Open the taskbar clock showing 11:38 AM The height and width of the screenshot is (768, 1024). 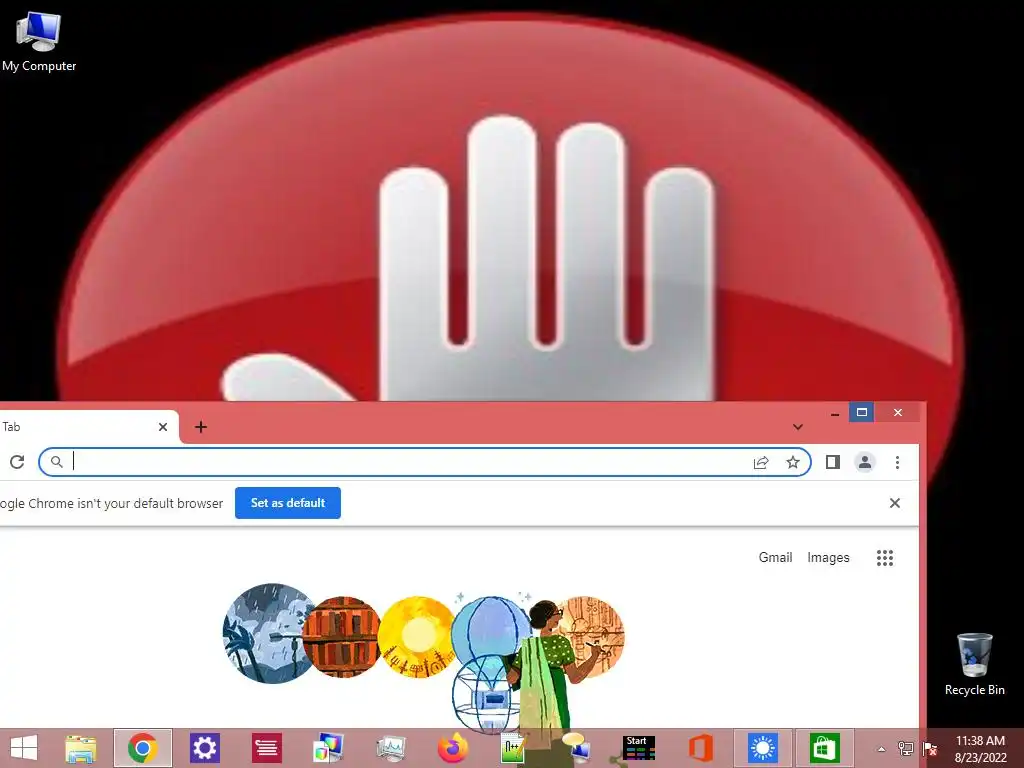[x=980, y=749]
